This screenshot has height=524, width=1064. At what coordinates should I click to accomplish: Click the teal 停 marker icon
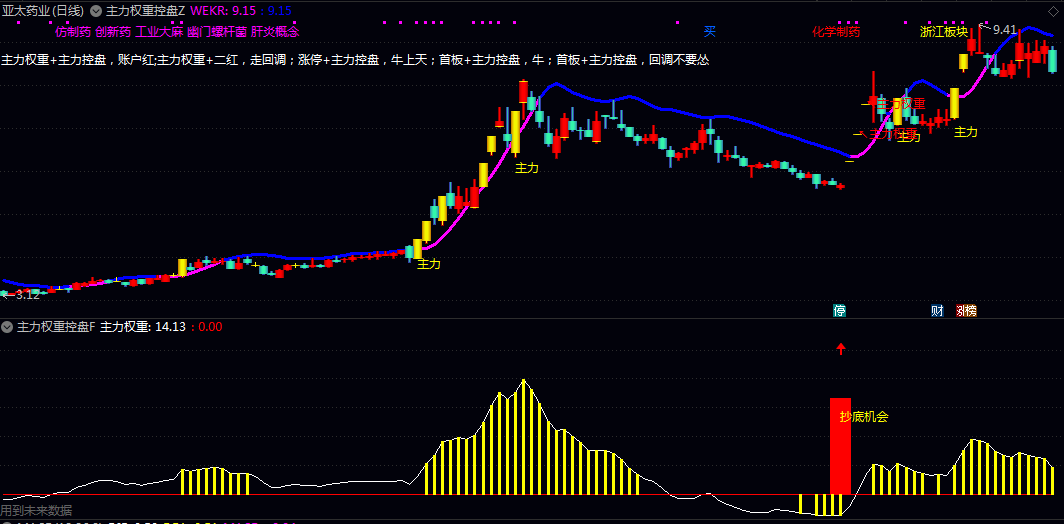840,311
